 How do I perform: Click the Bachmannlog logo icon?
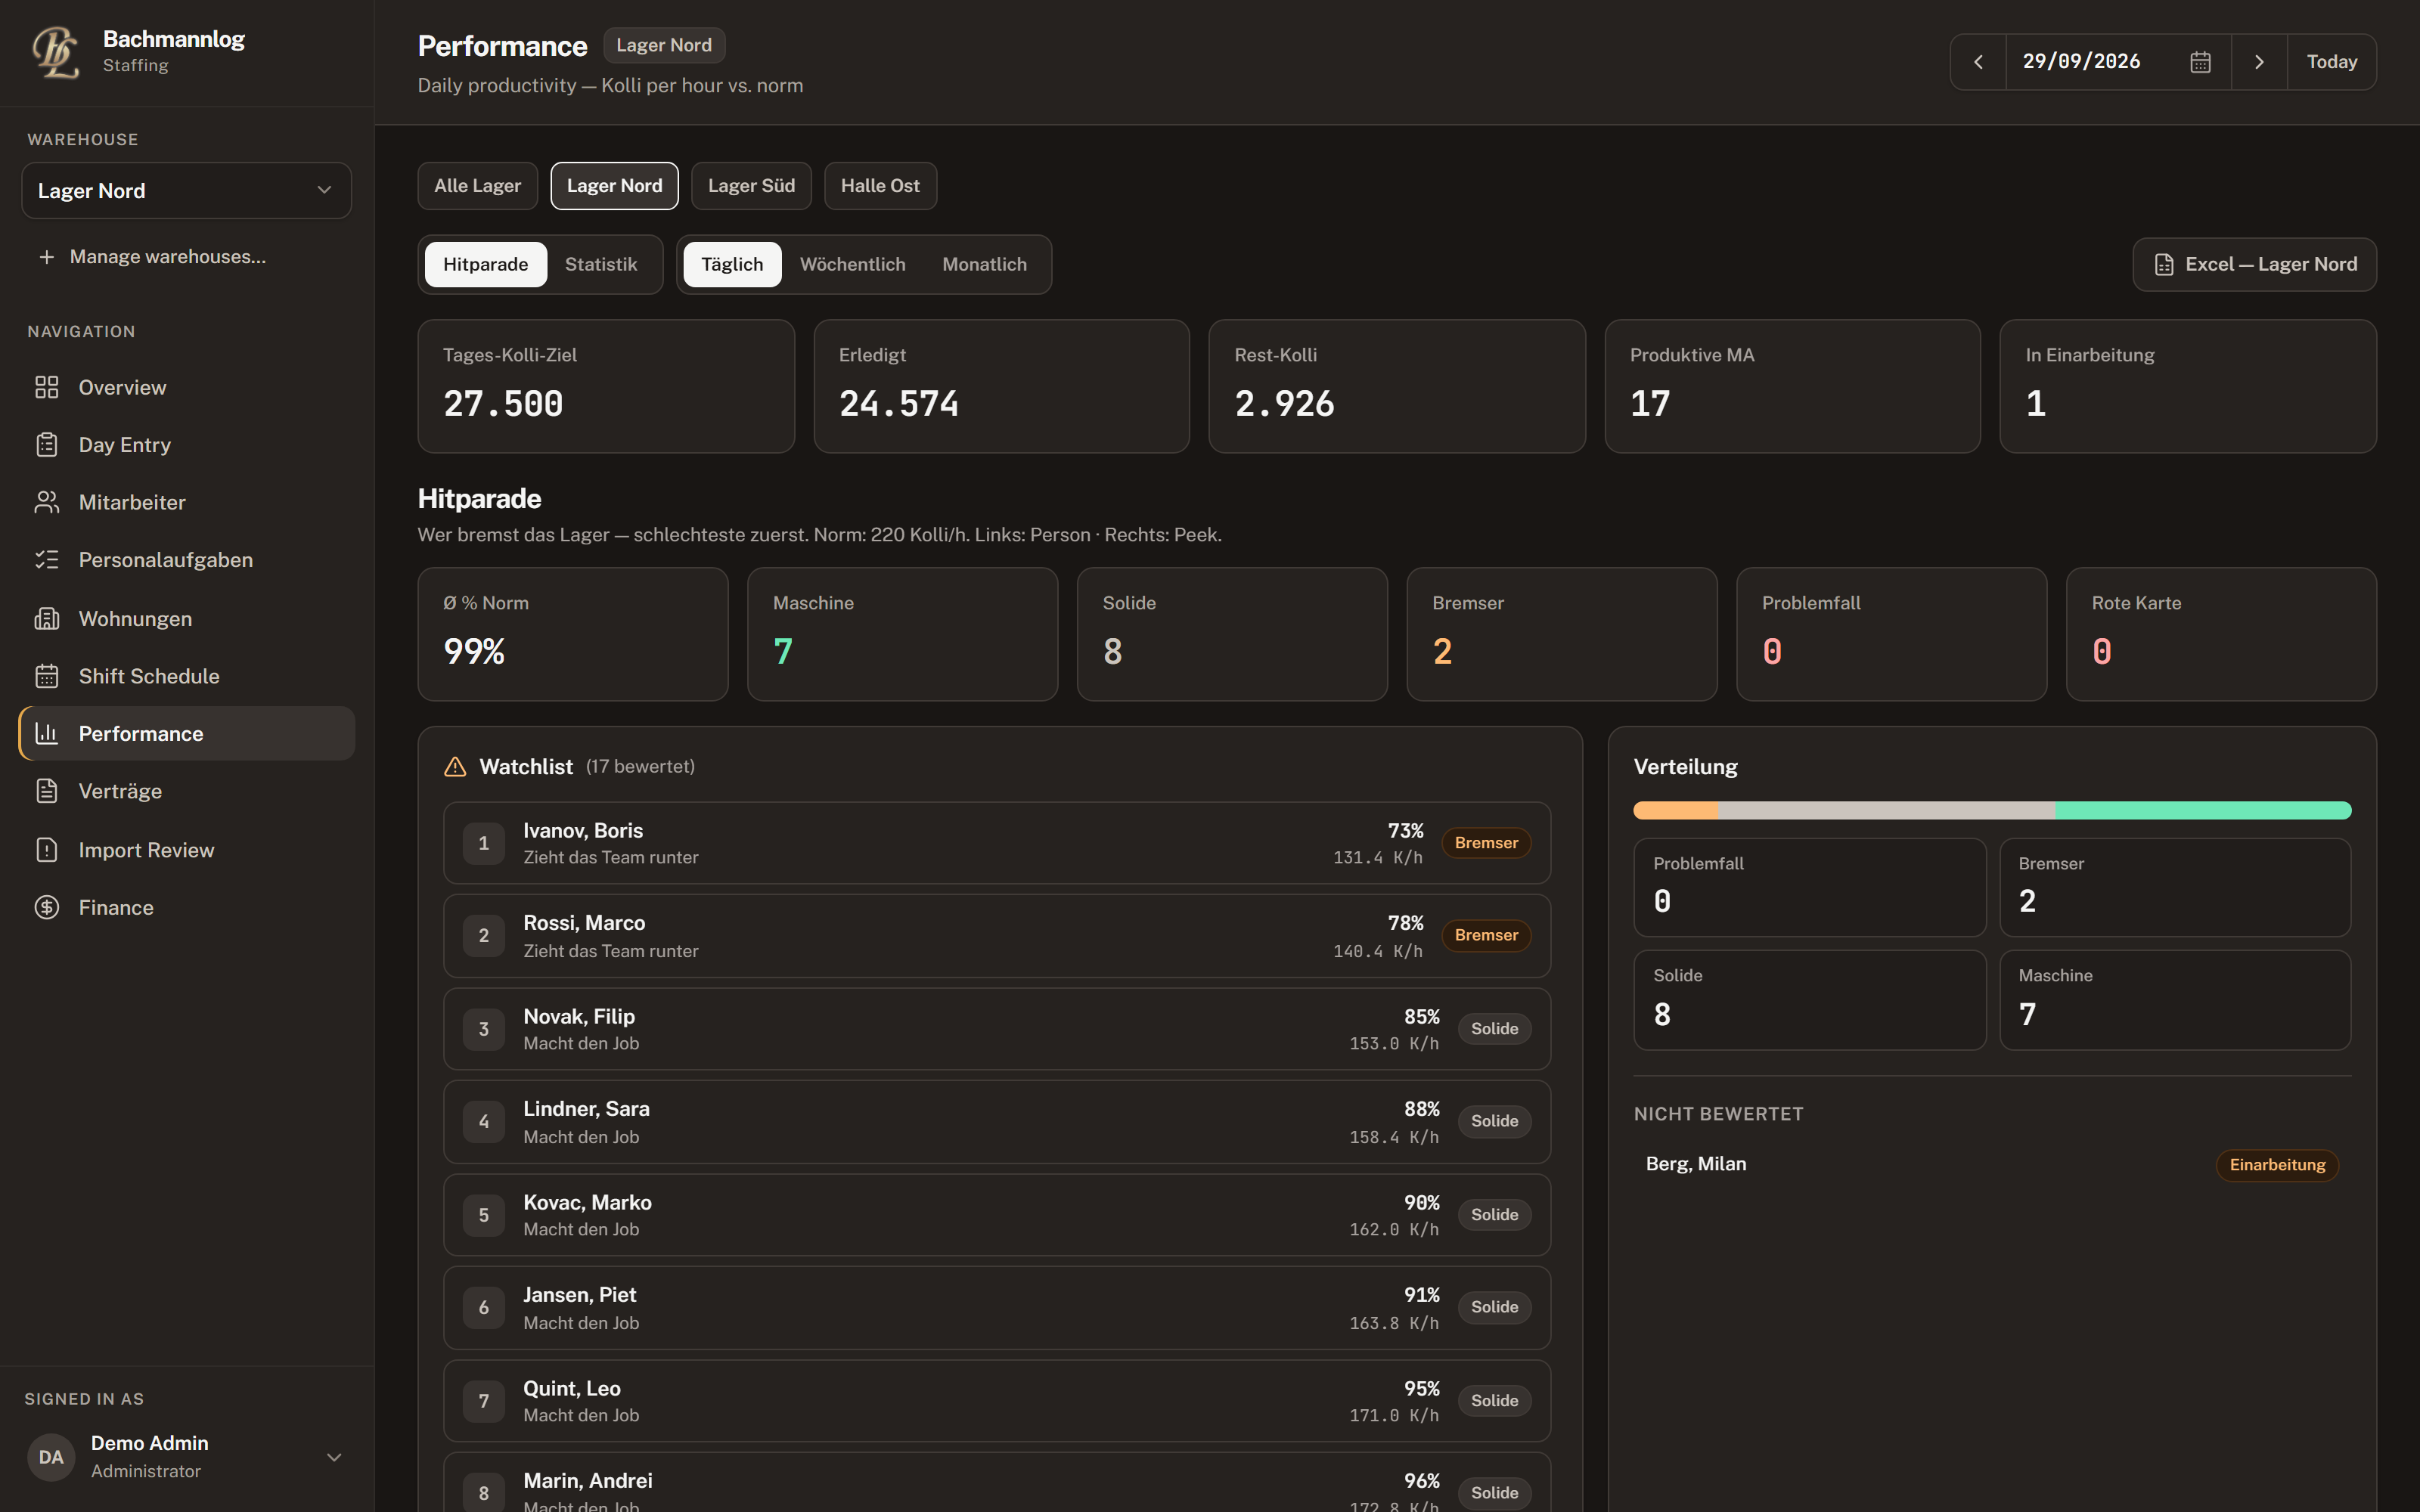(56, 52)
